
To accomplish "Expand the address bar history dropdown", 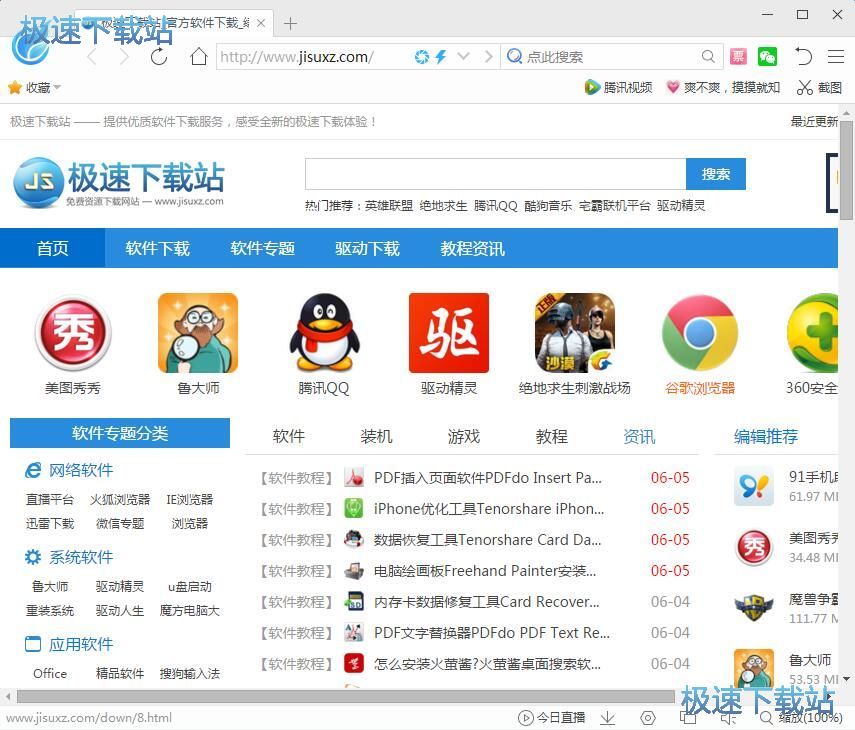I will point(463,56).
